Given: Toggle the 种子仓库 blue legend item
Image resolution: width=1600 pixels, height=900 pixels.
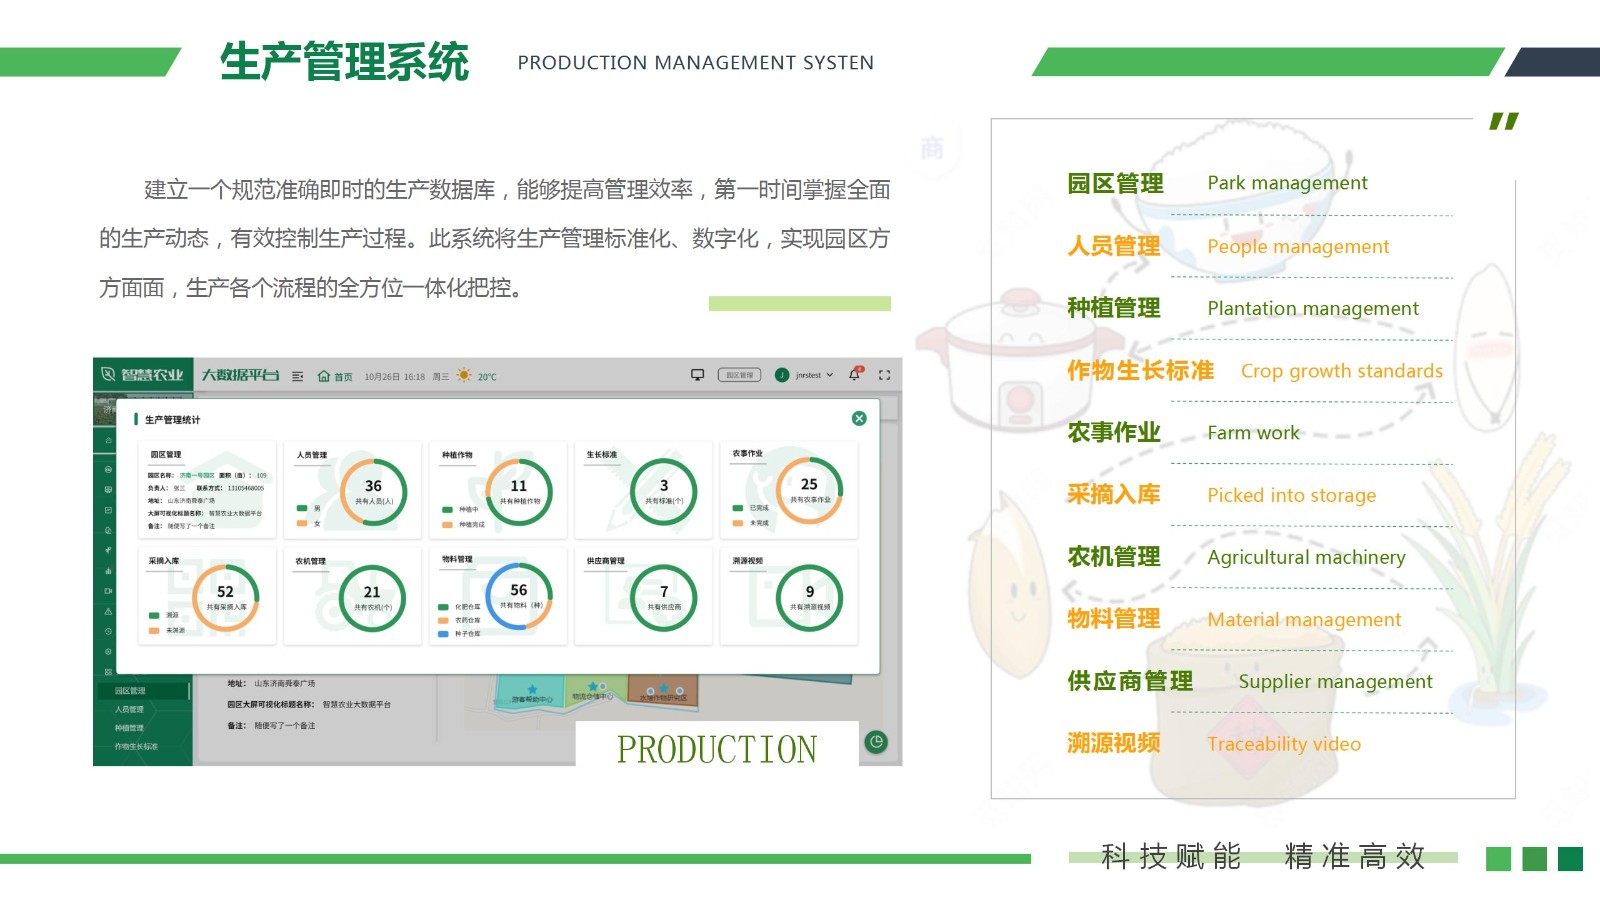Looking at the screenshot, I should click(459, 634).
